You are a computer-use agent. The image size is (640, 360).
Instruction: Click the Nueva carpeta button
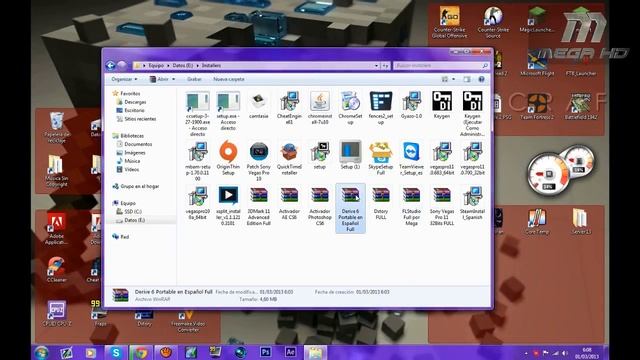tap(229, 79)
